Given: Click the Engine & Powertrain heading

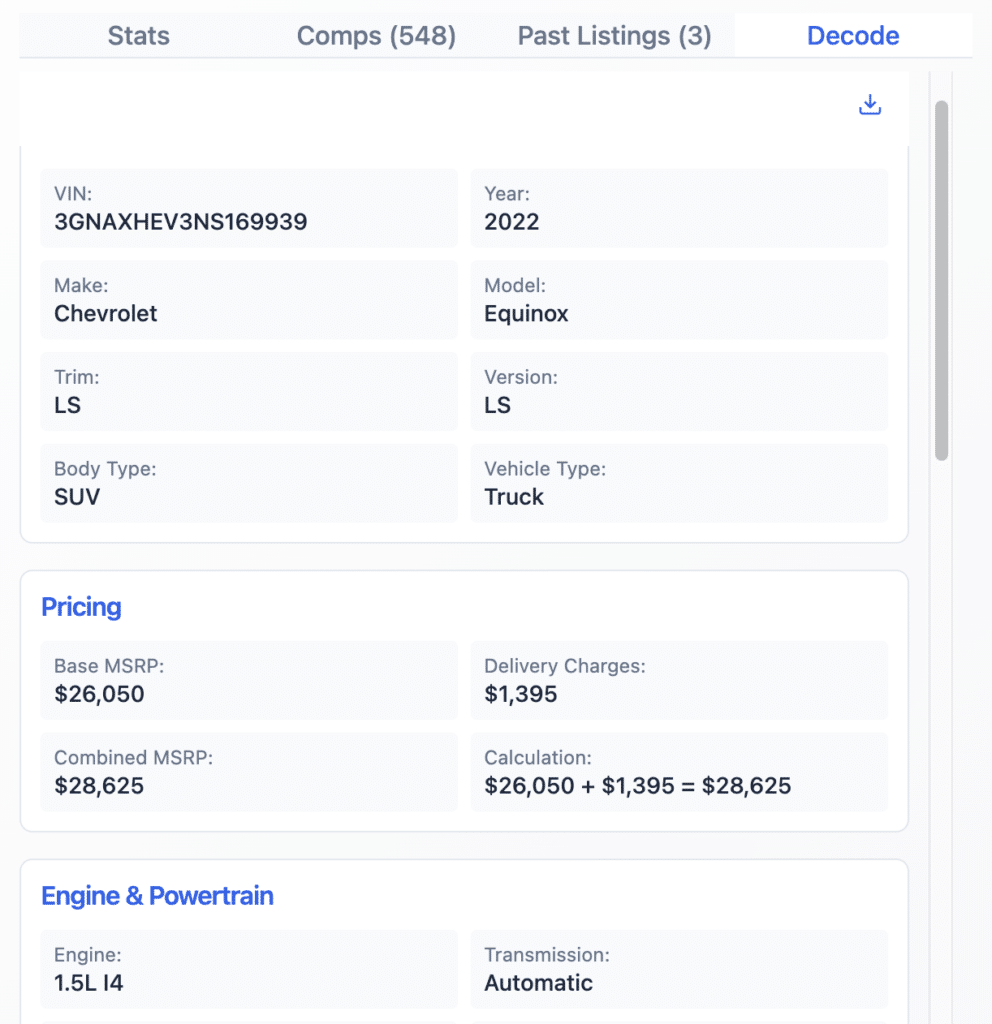Looking at the screenshot, I should tap(157, 896).
